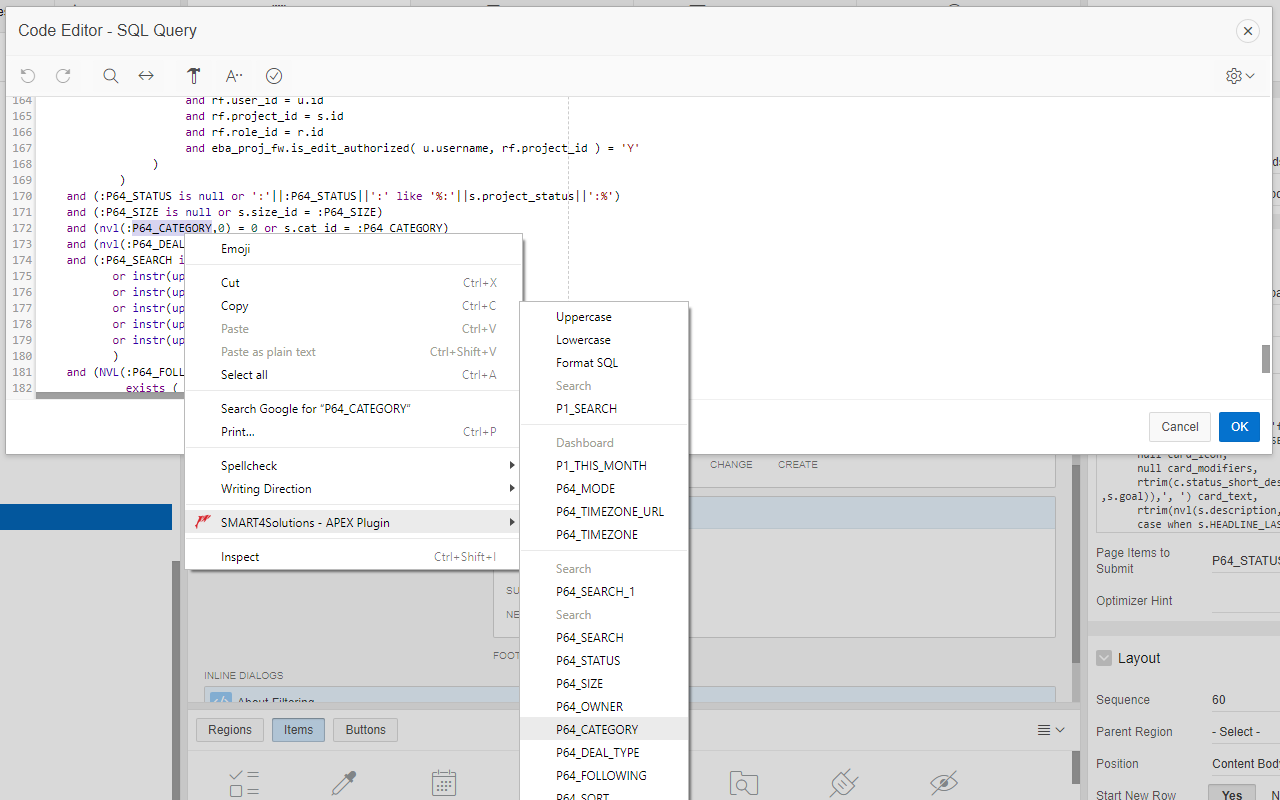Pick Date Picker calendar item icon
This screenshot has height=800, width=1280.
444,783
